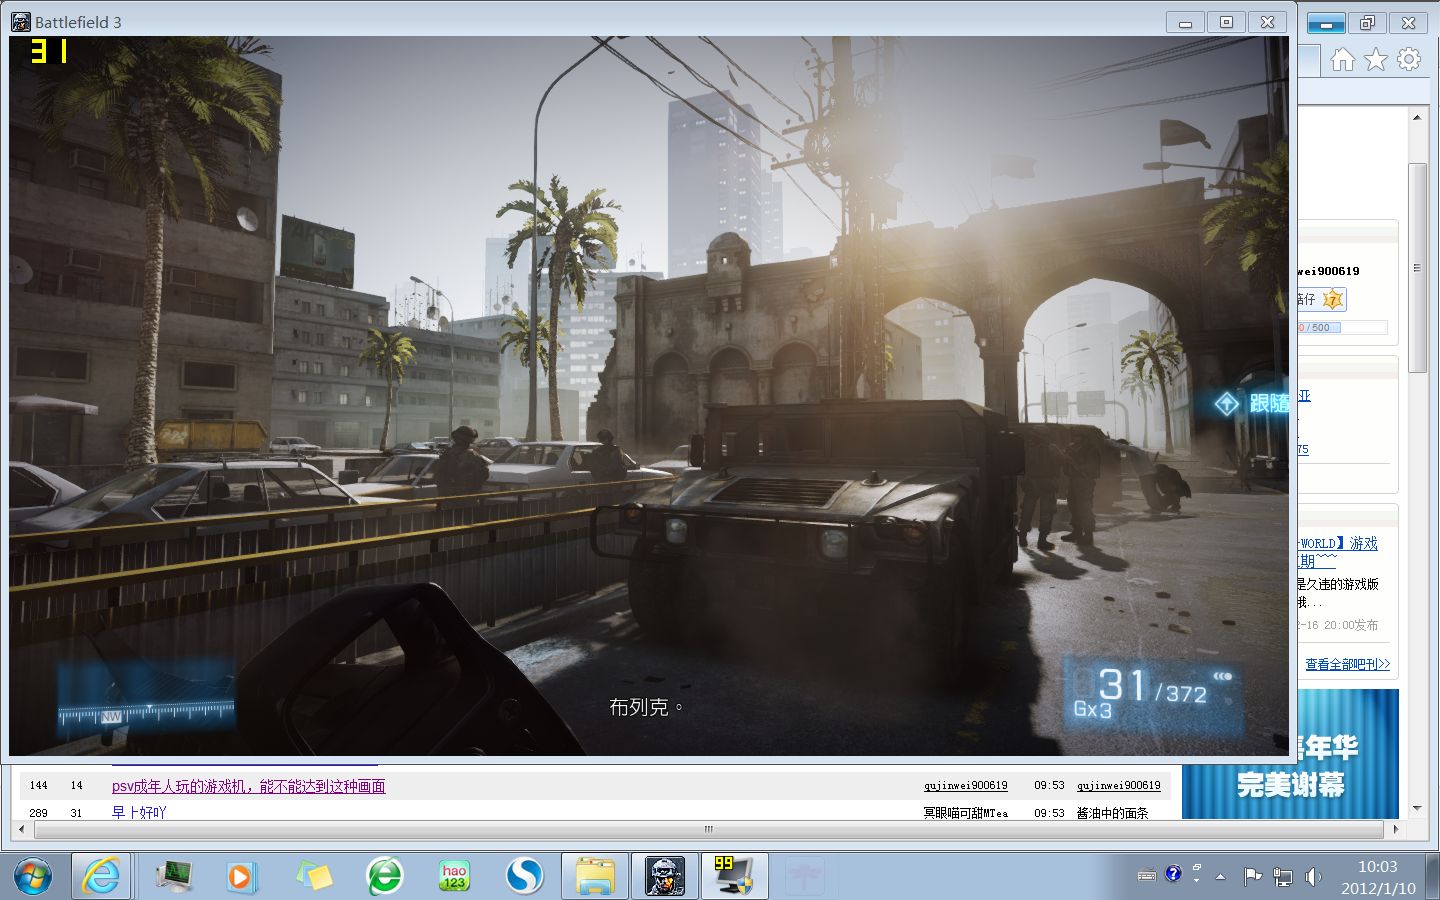Launch the green 360 browser icon
1440x900 pixels.
tap(385, 877)
